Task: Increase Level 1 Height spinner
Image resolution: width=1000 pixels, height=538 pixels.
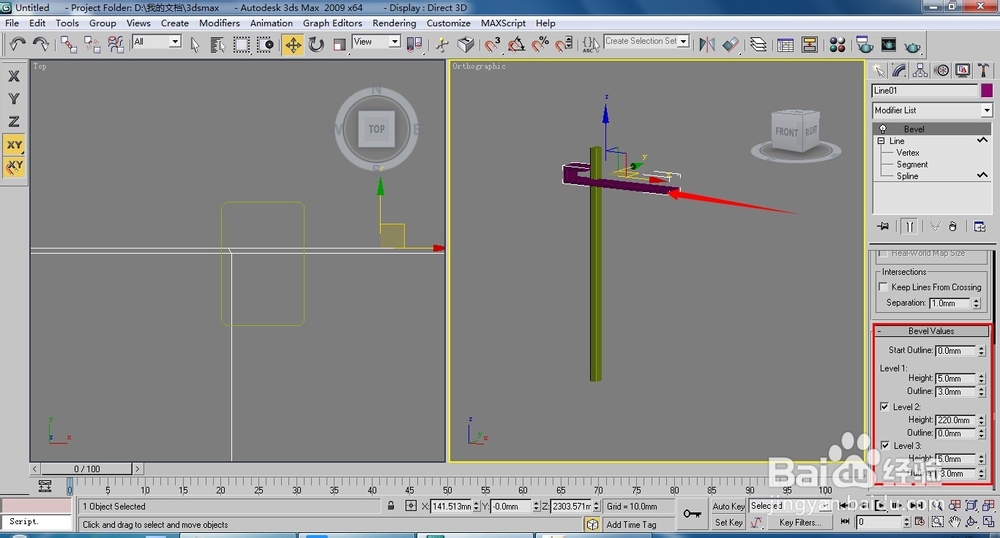Action: click(x=982, y=375)
